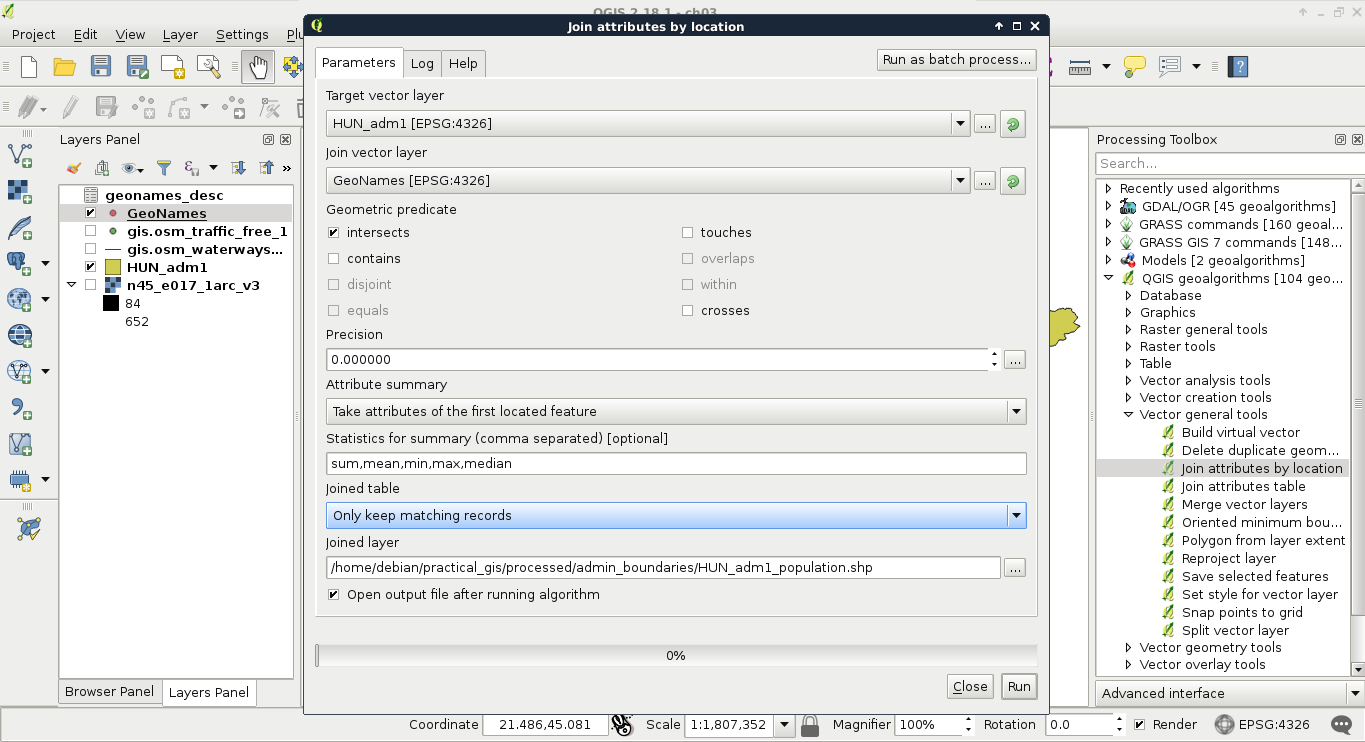Click the lock scale padlock icon
Screen dimensions: 1365x742
pos(809,725)
